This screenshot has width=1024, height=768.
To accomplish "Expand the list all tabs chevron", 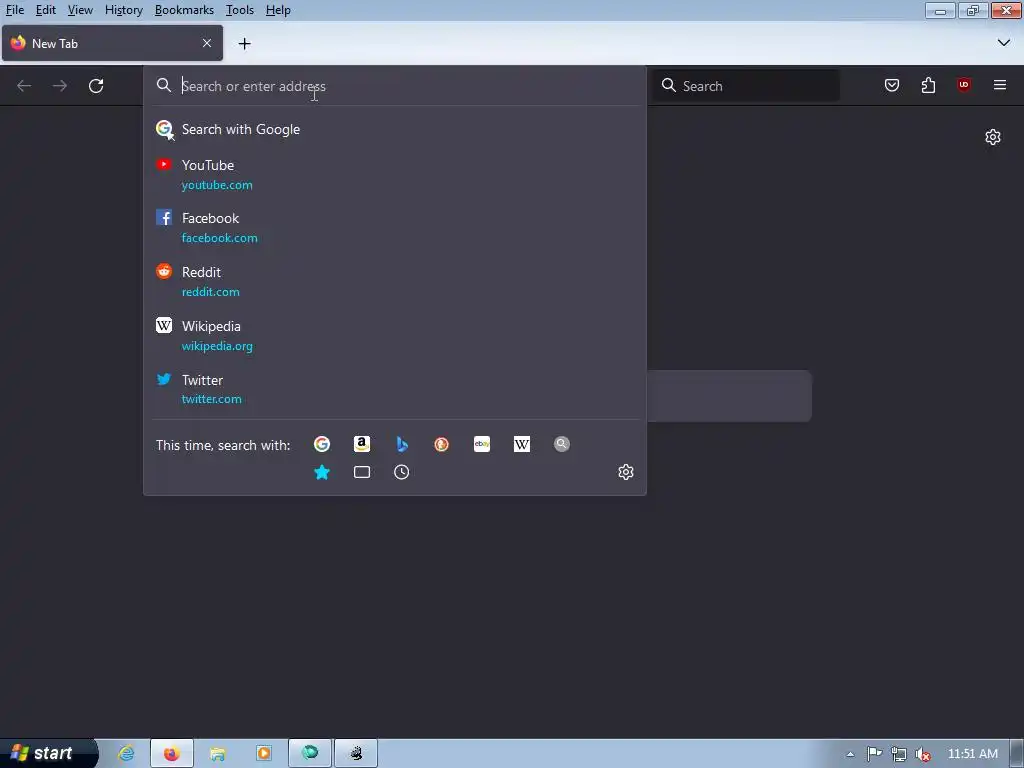I will point(1004,43).
